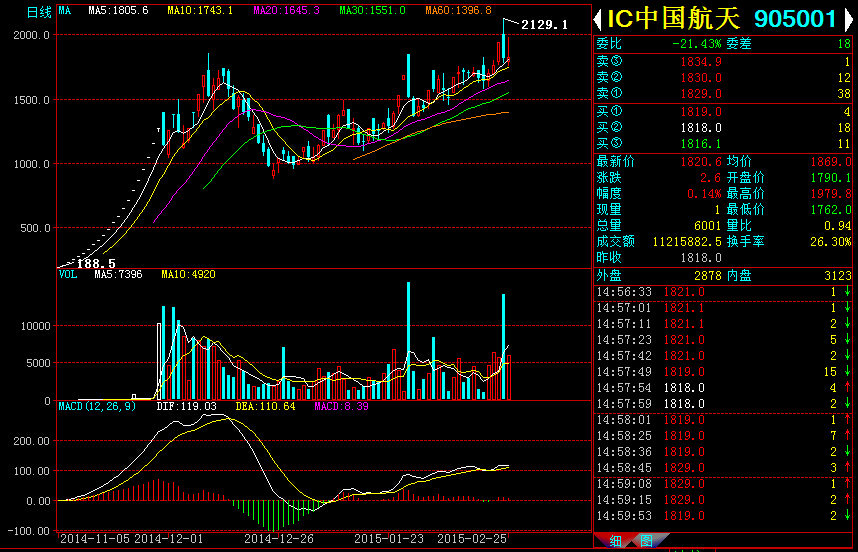Image resolution: width=858 pixels, height=552 pixels.
Task: Select the MA indicator label
Action: coord(65,10)
